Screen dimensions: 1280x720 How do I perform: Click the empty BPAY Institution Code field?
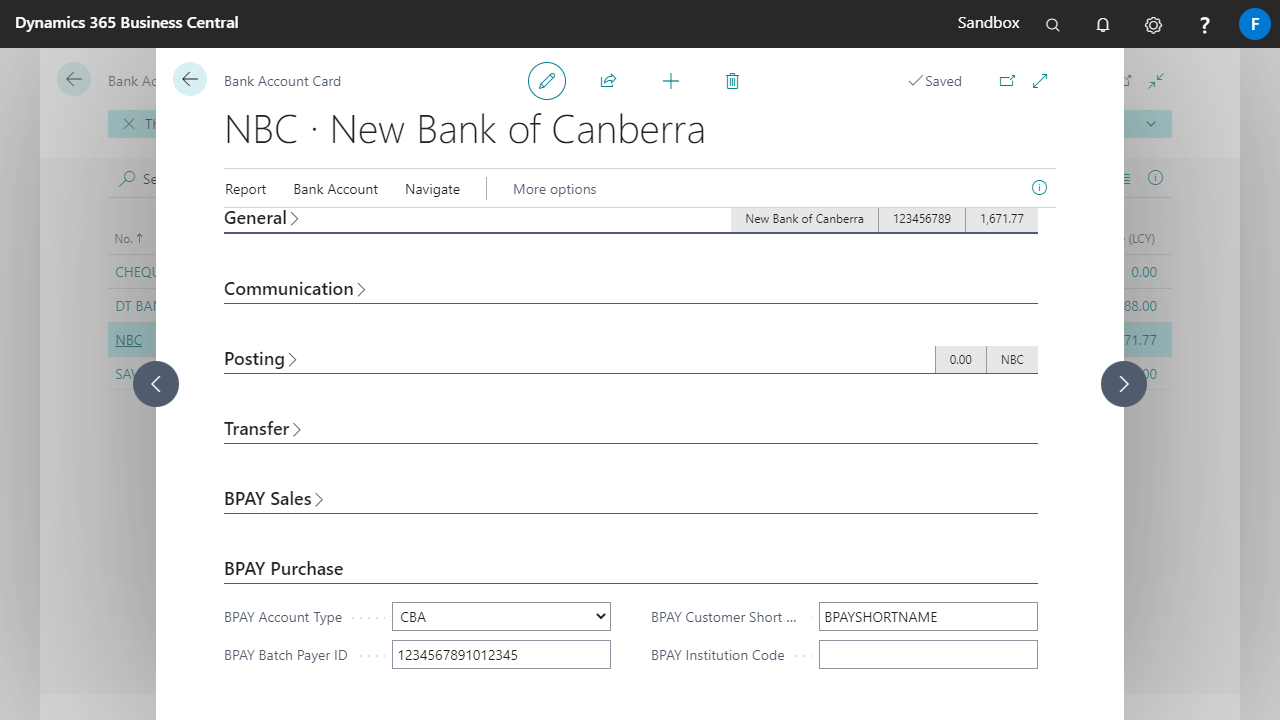[x=928, y=655]
